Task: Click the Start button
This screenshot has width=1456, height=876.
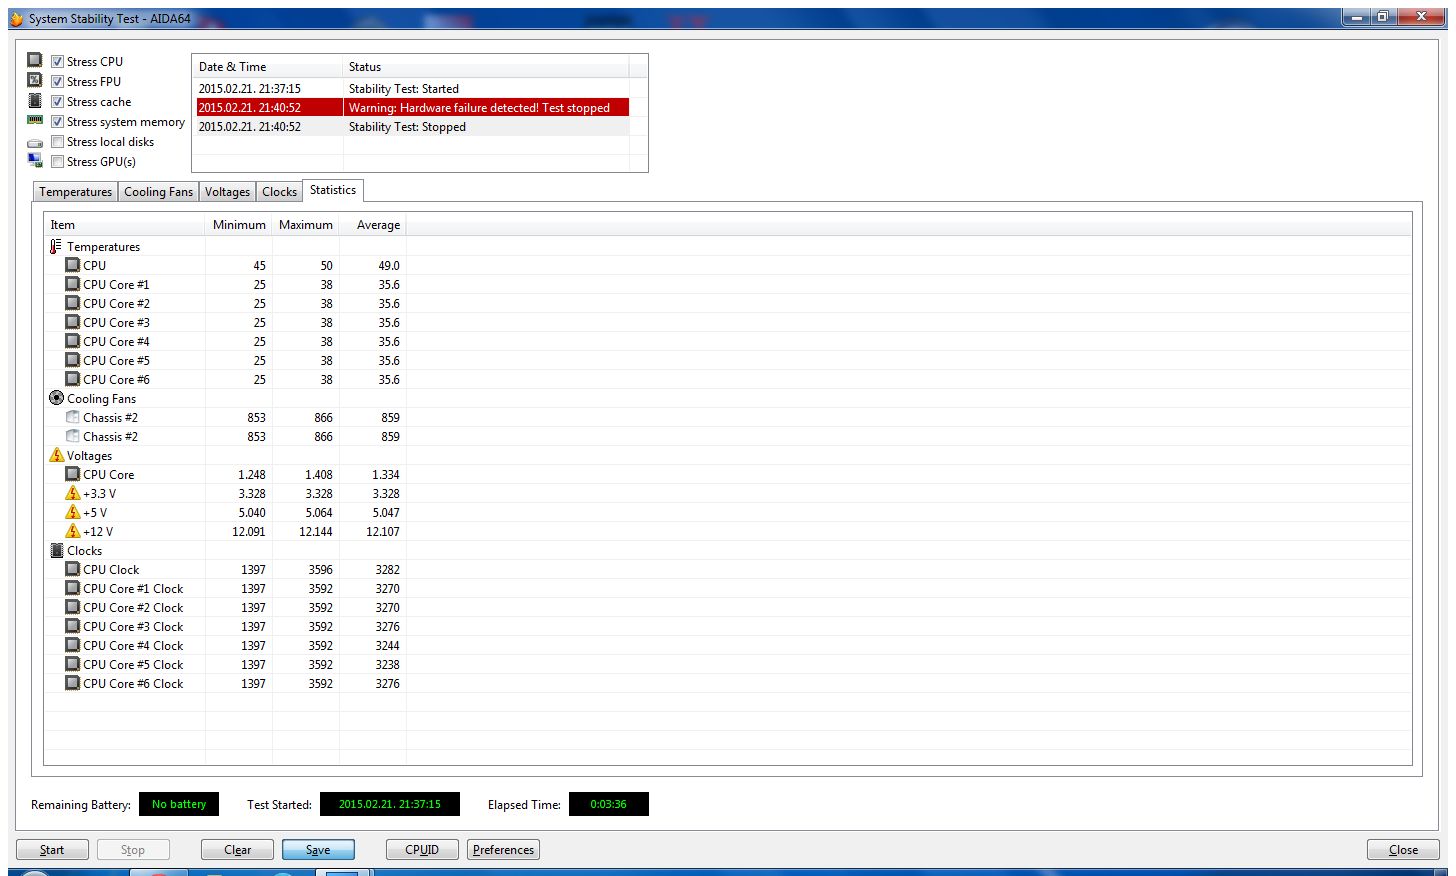Action: tap(52, 849)
